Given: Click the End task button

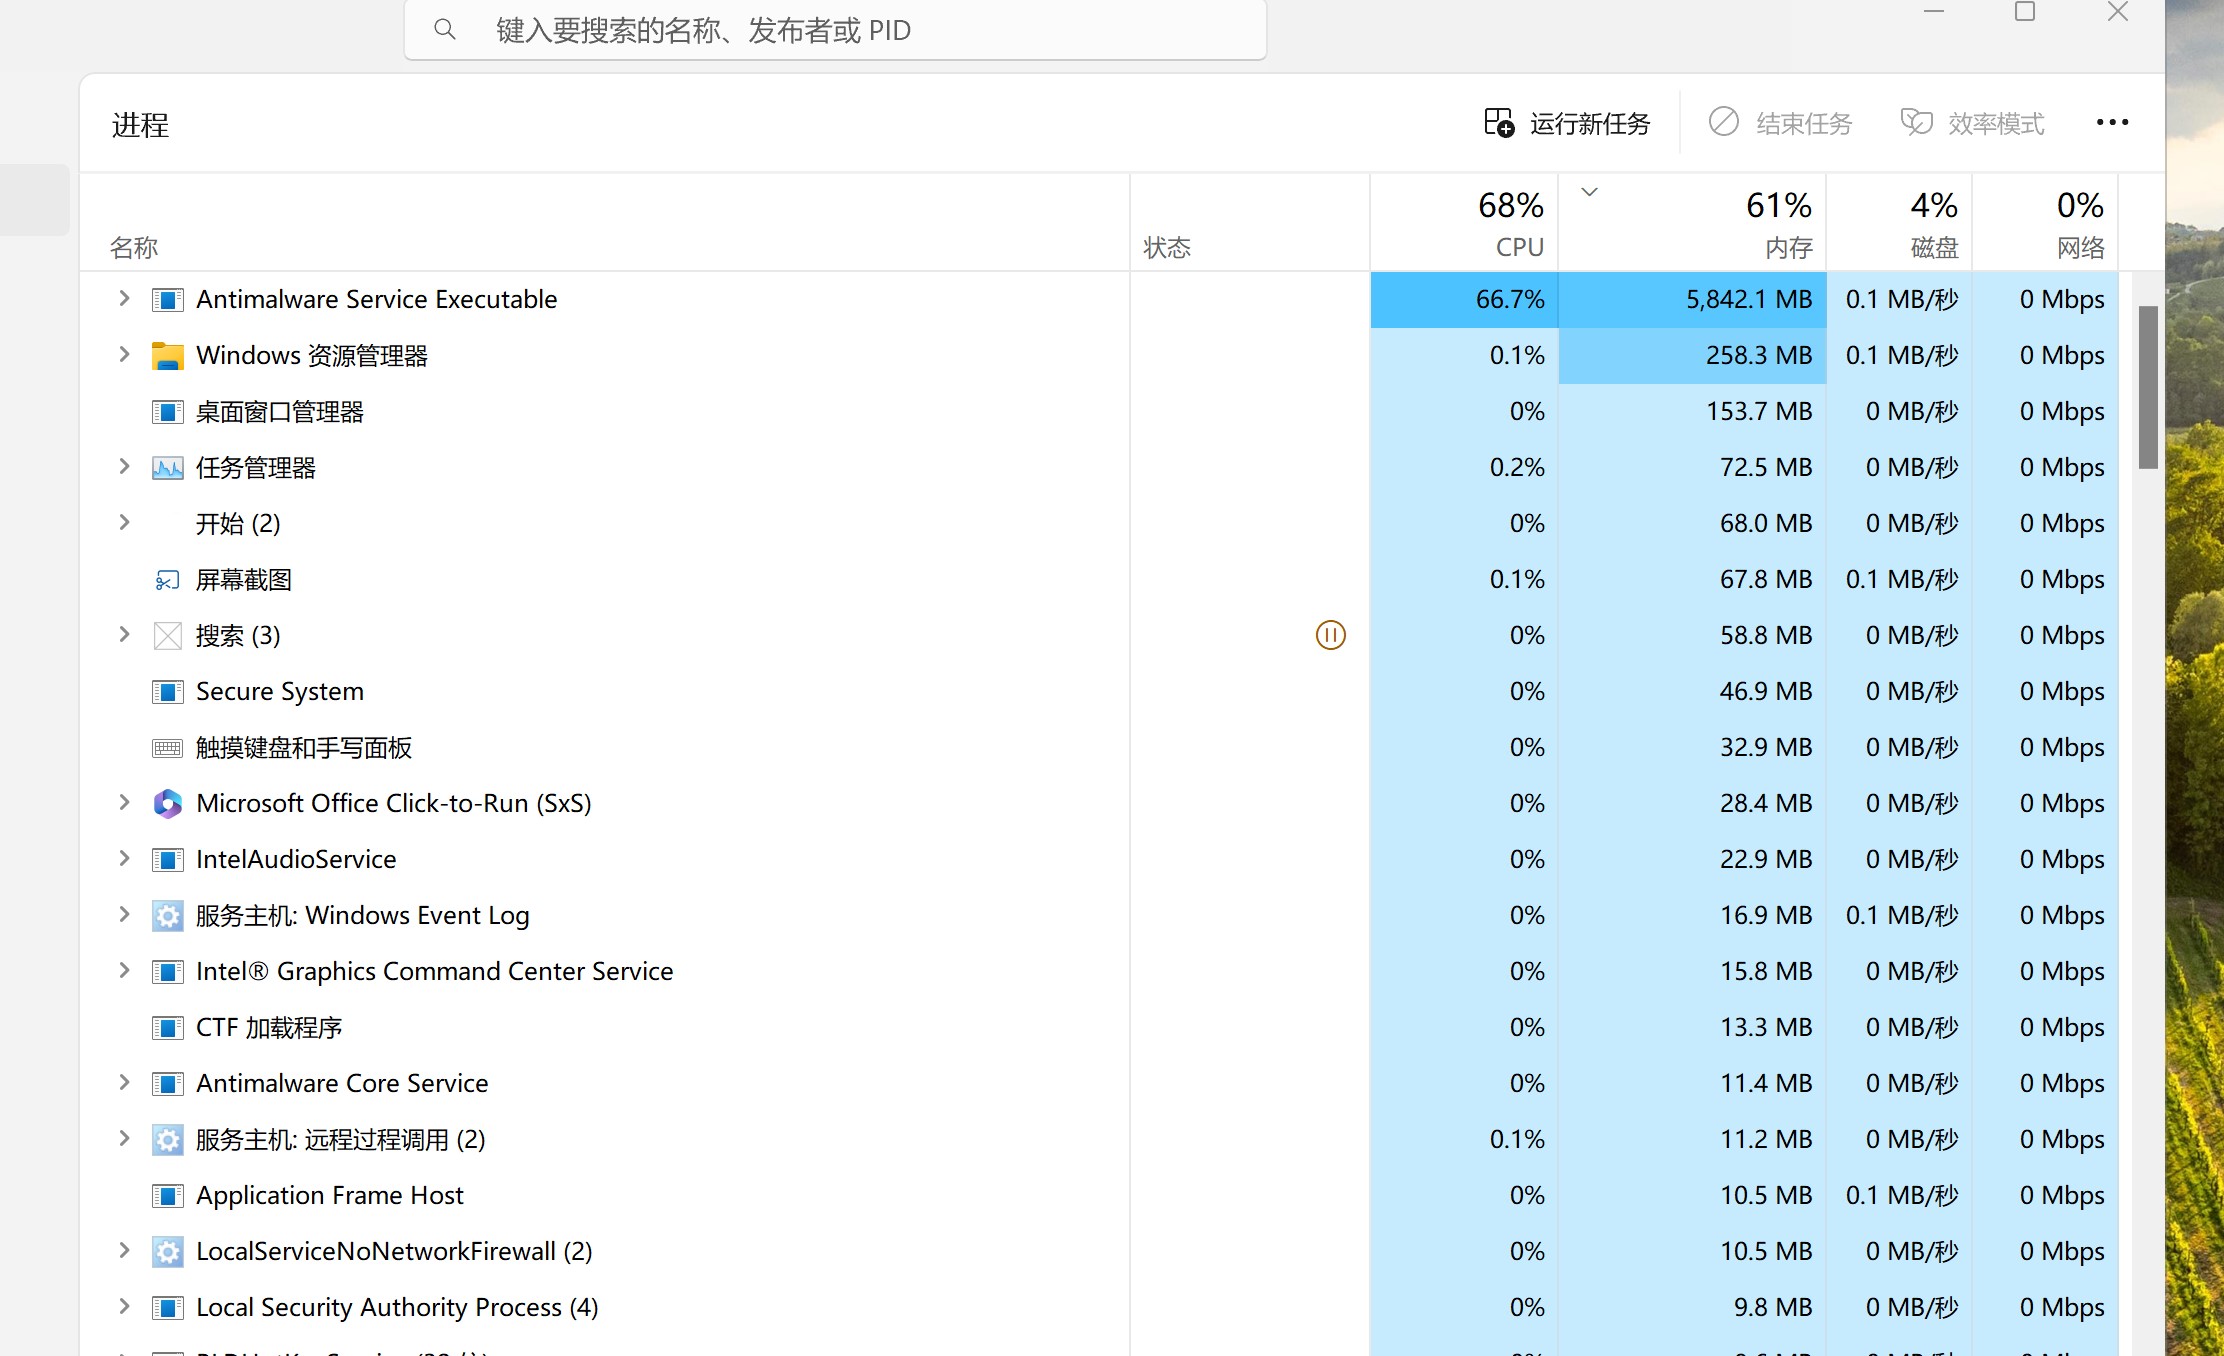Looking at the screenshot, I should coord(1780,123).
